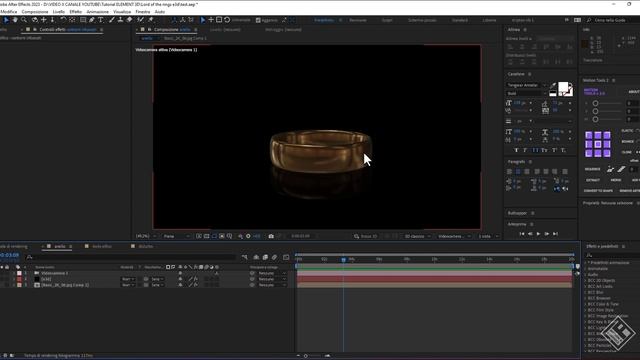
Task: Click the CONVERT TO SHAPE button
Action: [x=598, y=191]
